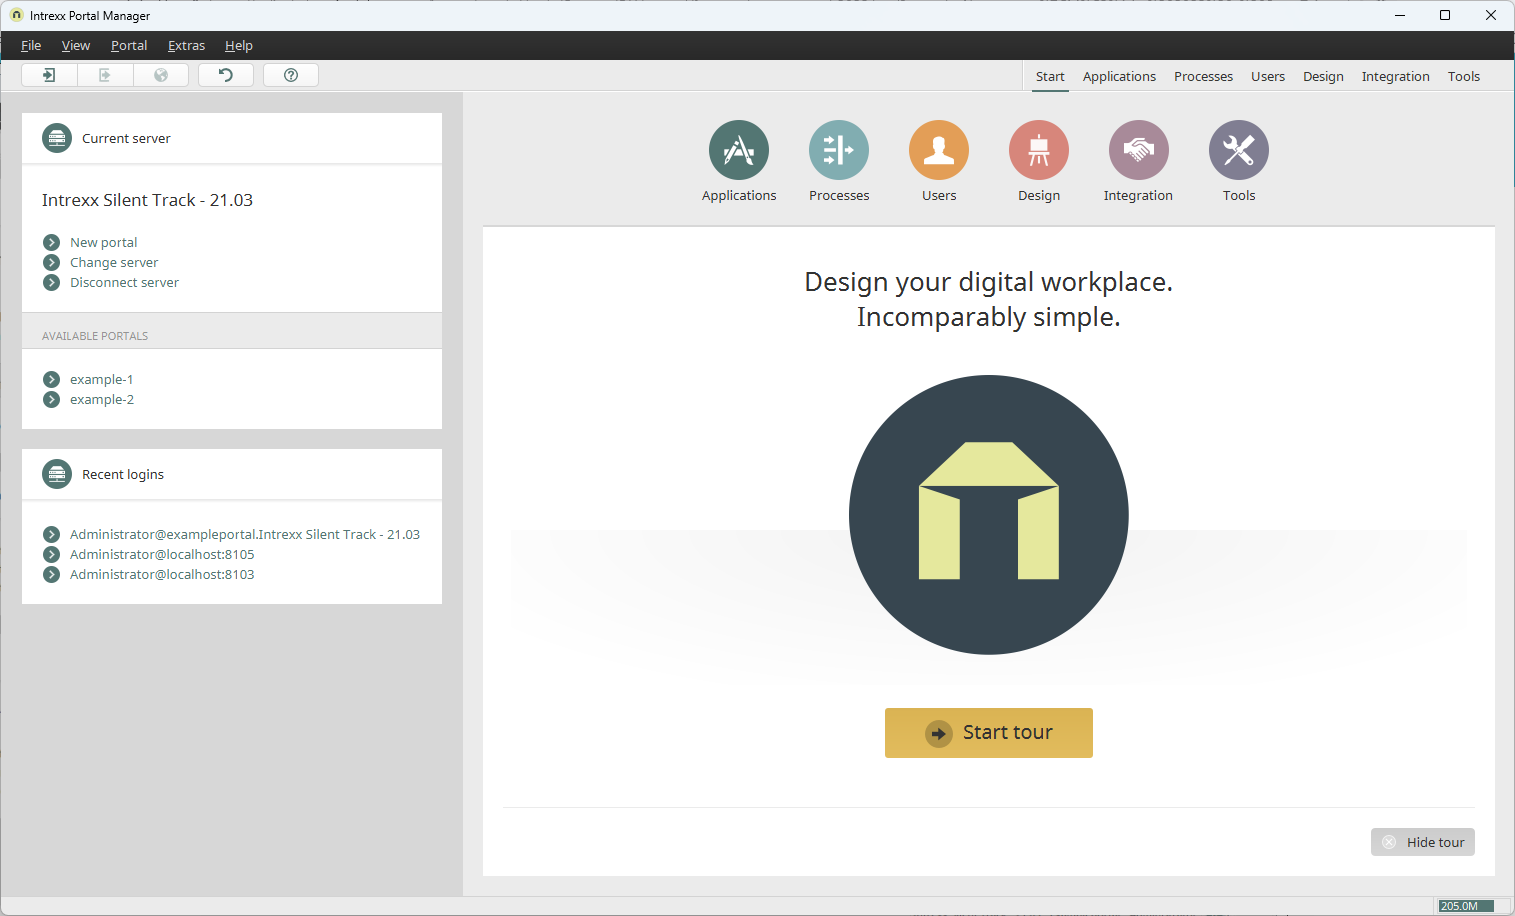1515x916 pixels.
Task: Switch to the Processes tab
Action: [x=1203, y=76]
